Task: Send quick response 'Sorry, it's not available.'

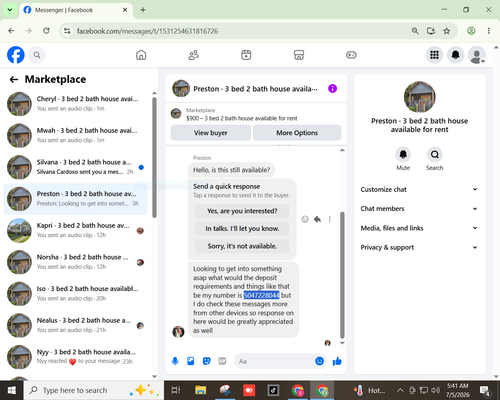Action: click(x=242, y=246)
